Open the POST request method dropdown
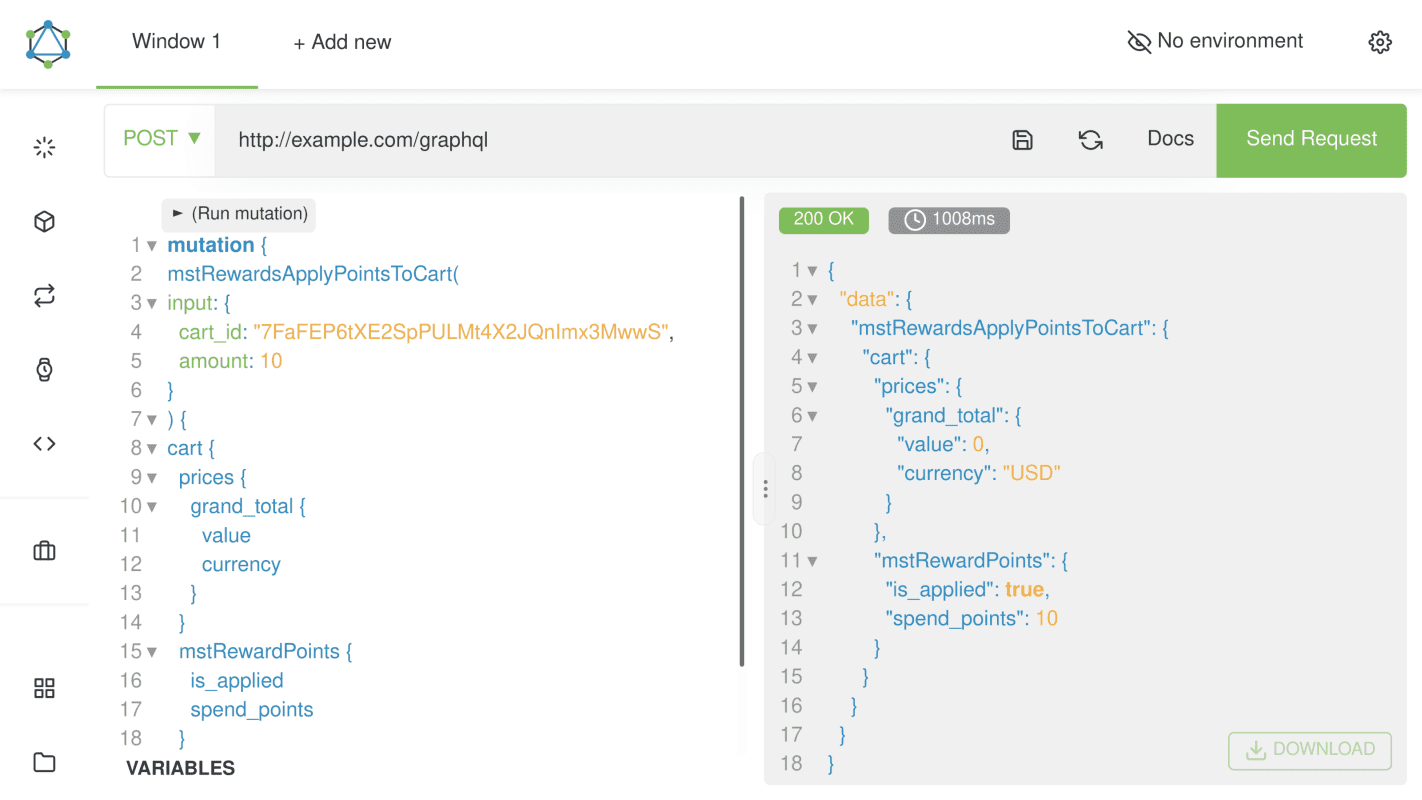The image size is (1422, 800). 161,140
